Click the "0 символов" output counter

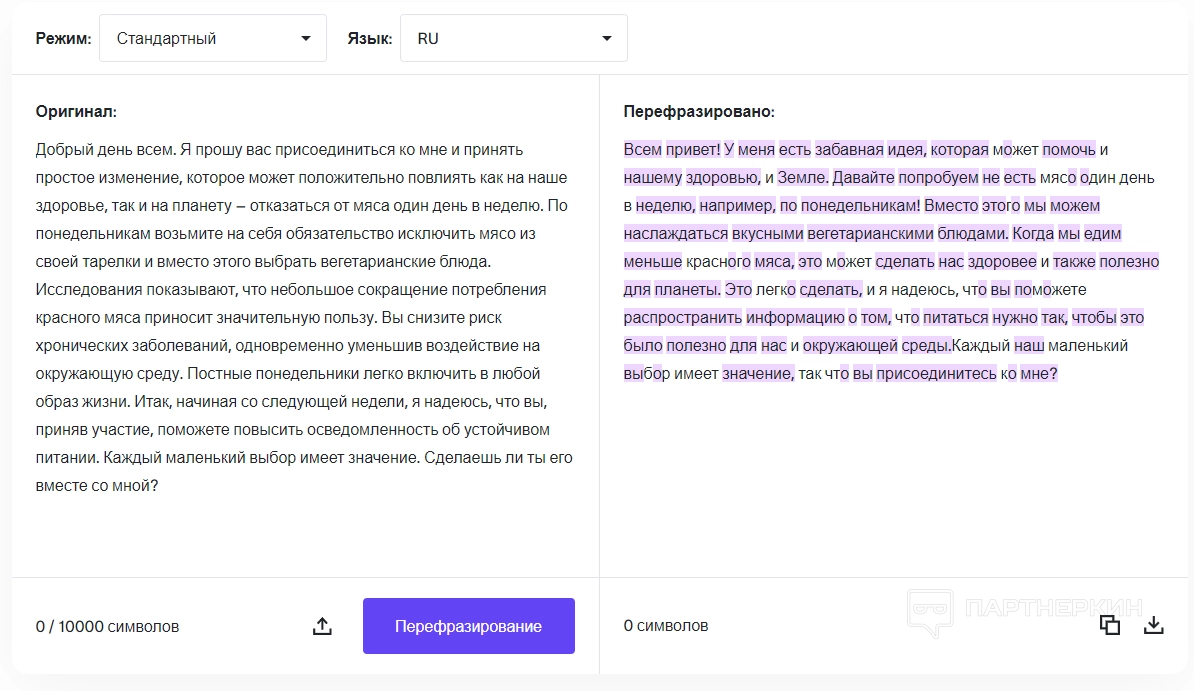tap(665, 626)
